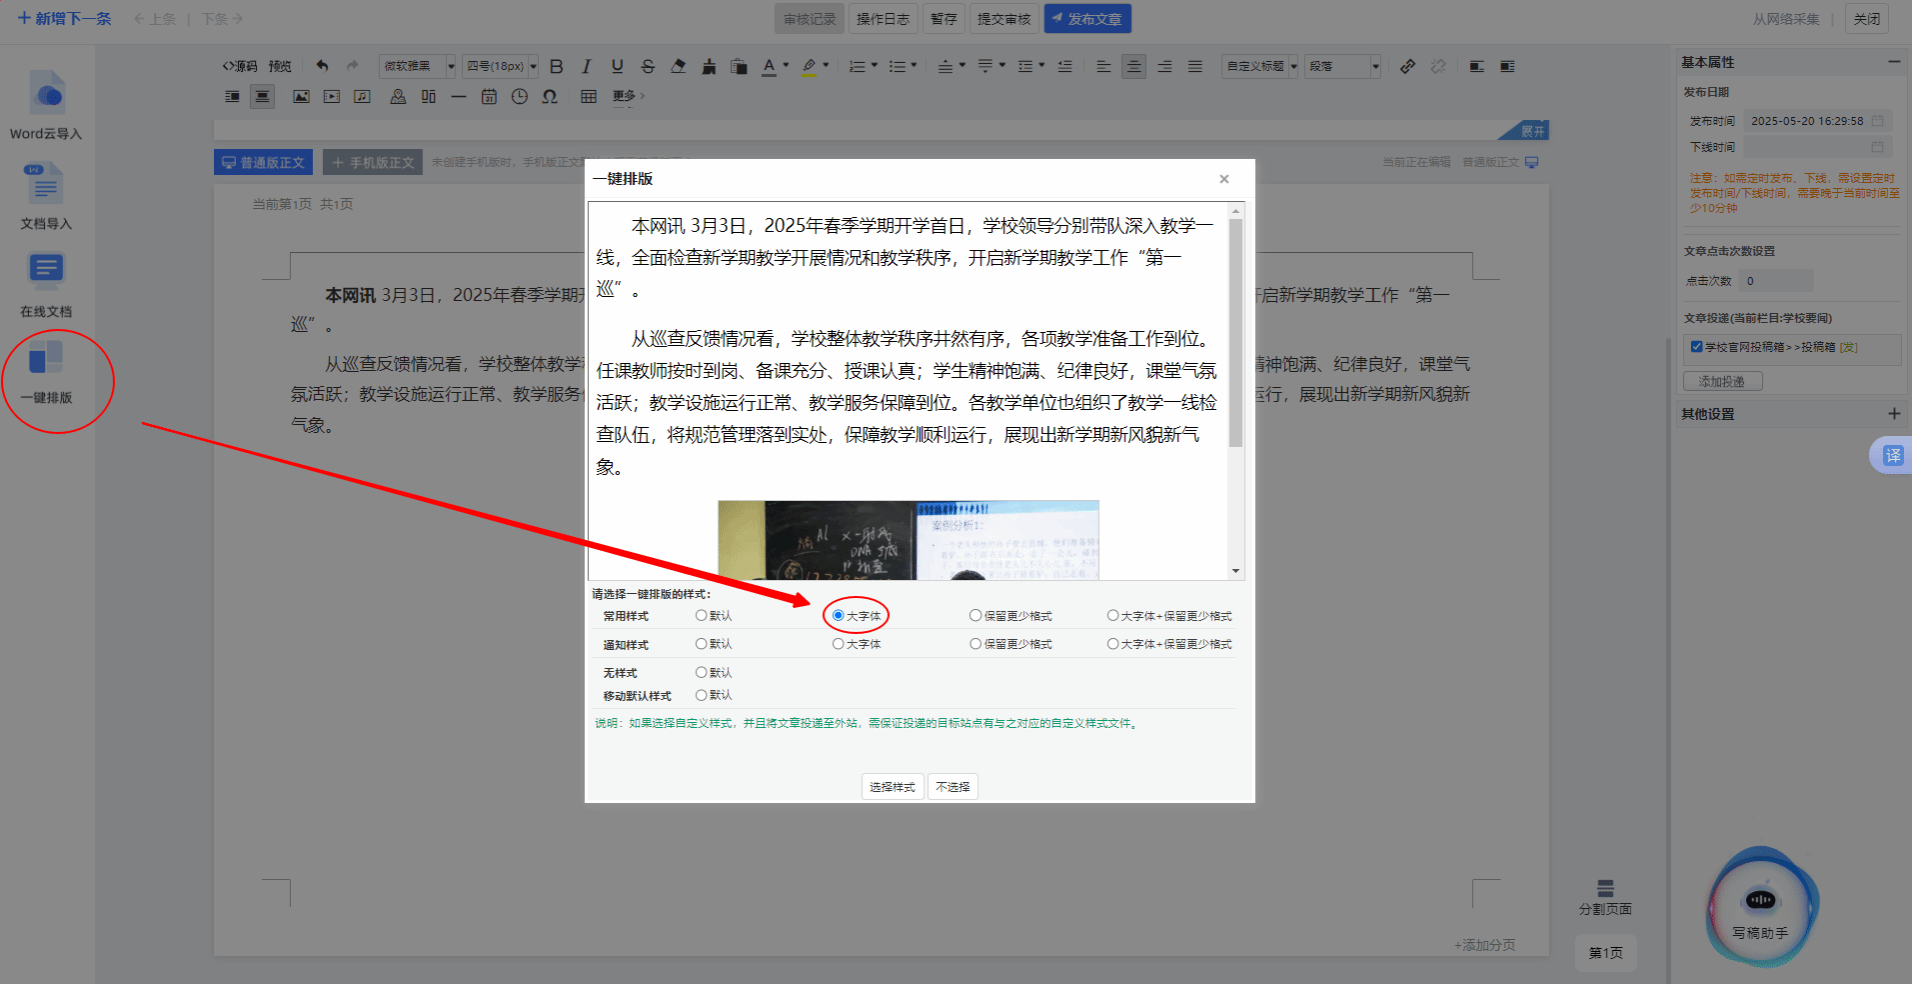Click the 分割页面 split page icon
Viewport: 1912px width, 984px height.
[1605, 889]
